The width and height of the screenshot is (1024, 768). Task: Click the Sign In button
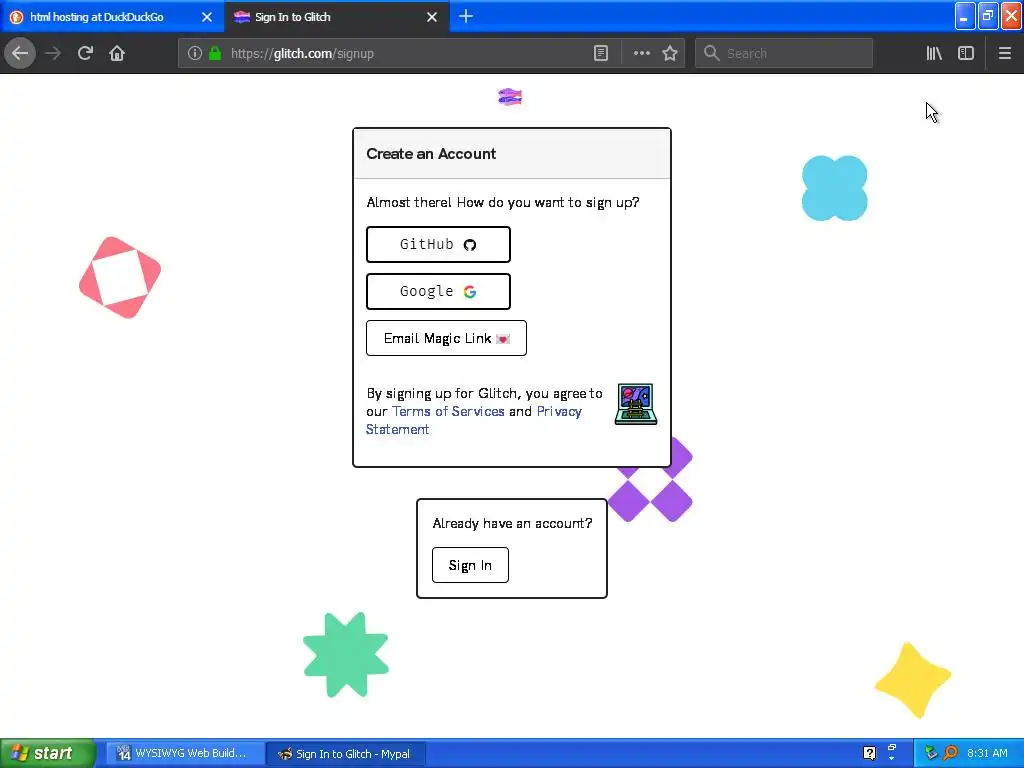[470, 565]
